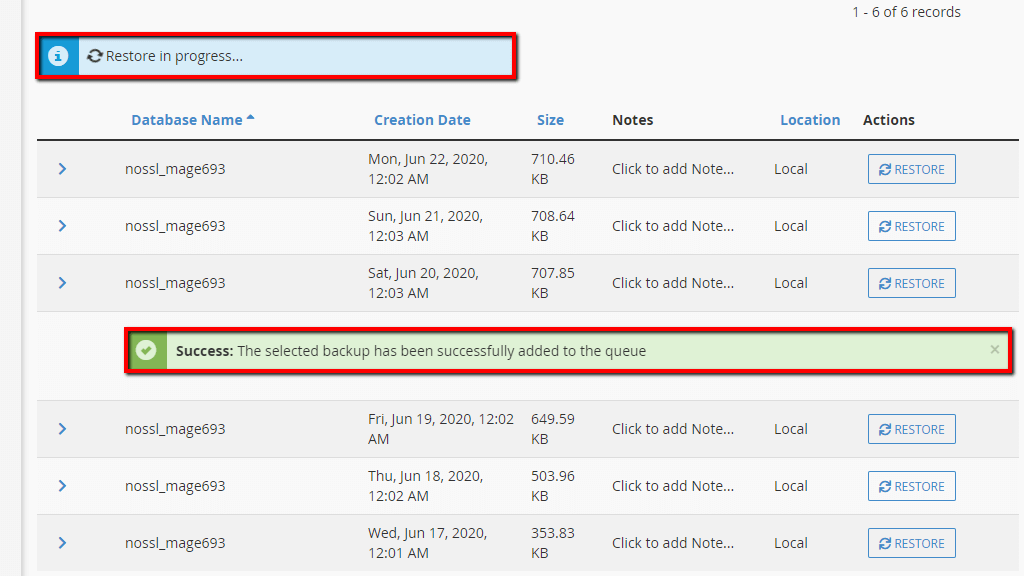Click Local in the Jun 21 row
The width and height of the screenshot is (1024, 576).
791,226
